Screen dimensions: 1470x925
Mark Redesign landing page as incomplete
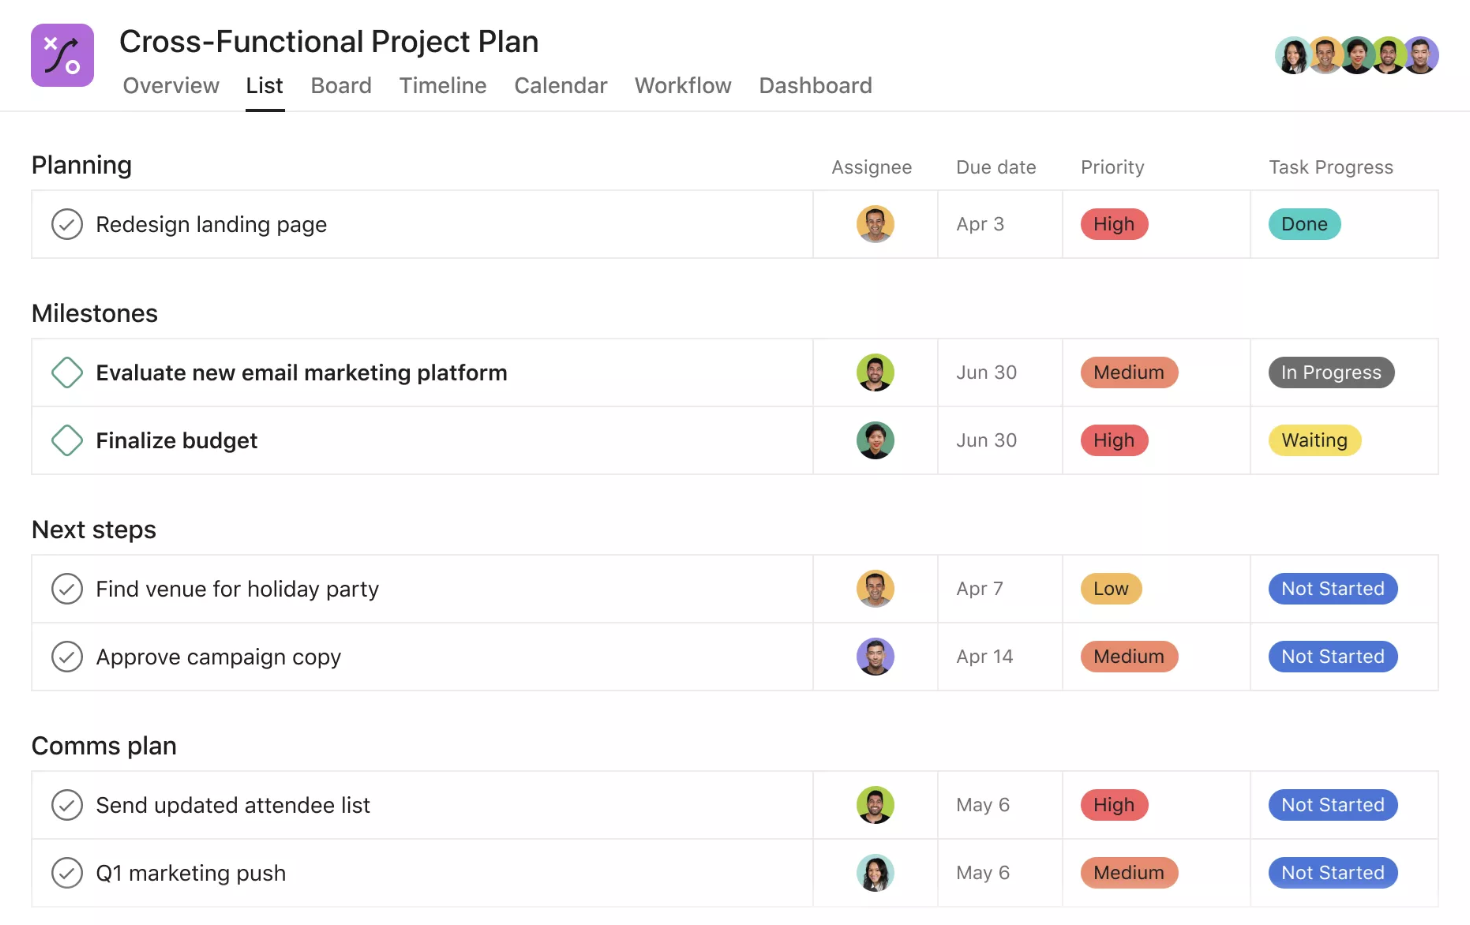tap(66, 224)
